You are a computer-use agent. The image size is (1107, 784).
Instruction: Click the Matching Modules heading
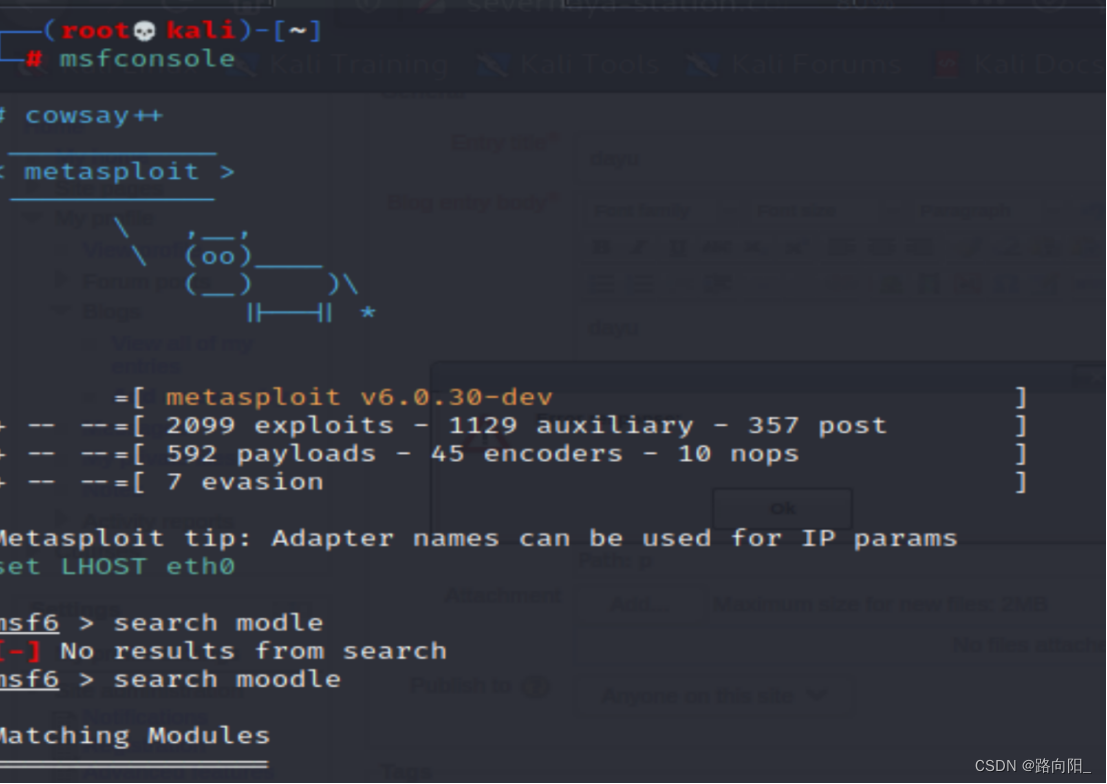click(x=134, y=736)
